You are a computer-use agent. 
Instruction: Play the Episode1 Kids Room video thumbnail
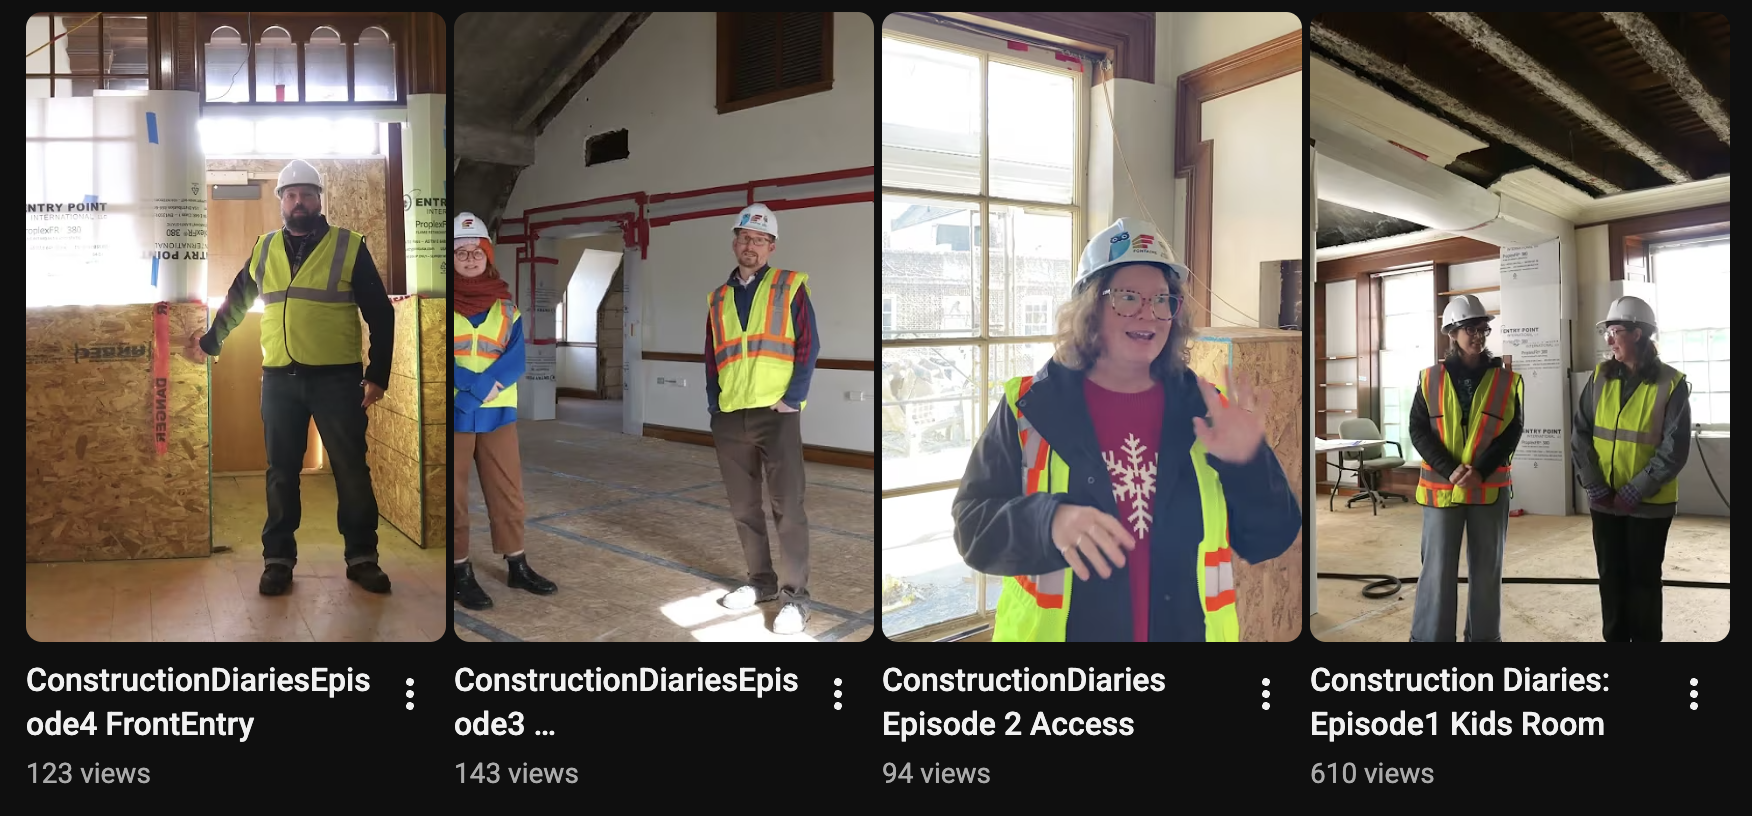[1520, 327]
